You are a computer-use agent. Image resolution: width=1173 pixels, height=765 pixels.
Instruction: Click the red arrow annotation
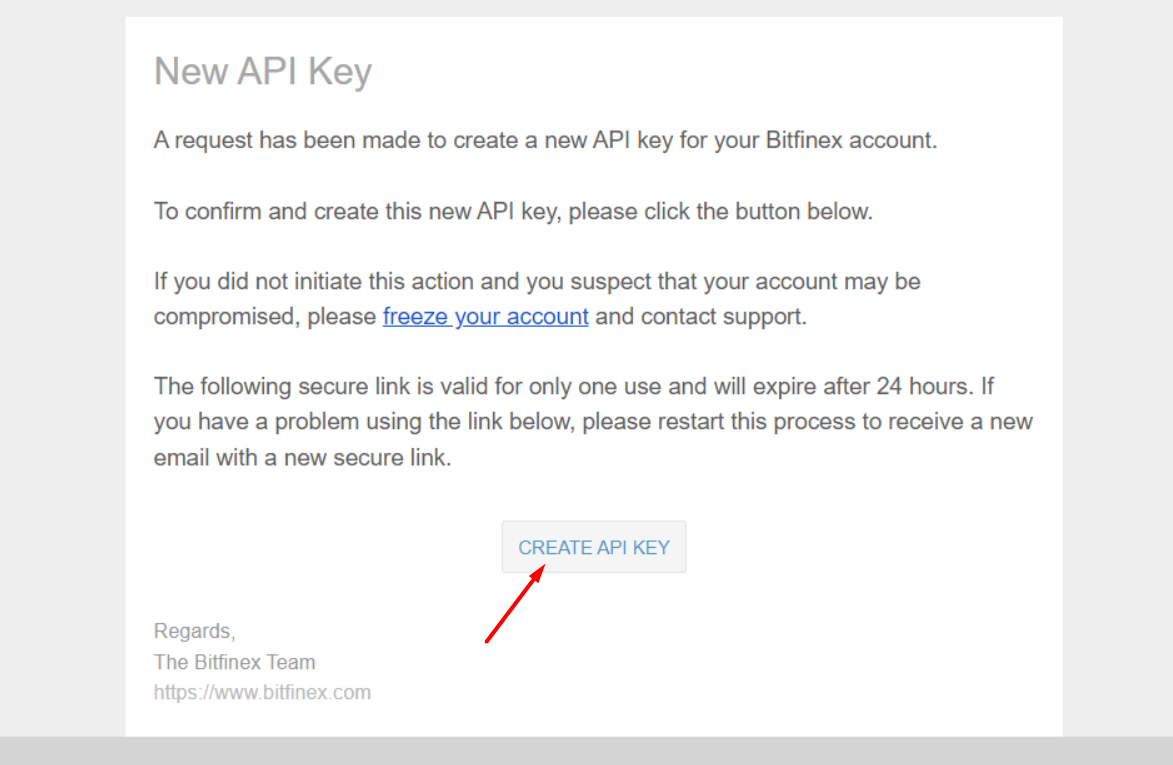click(514, 604)
